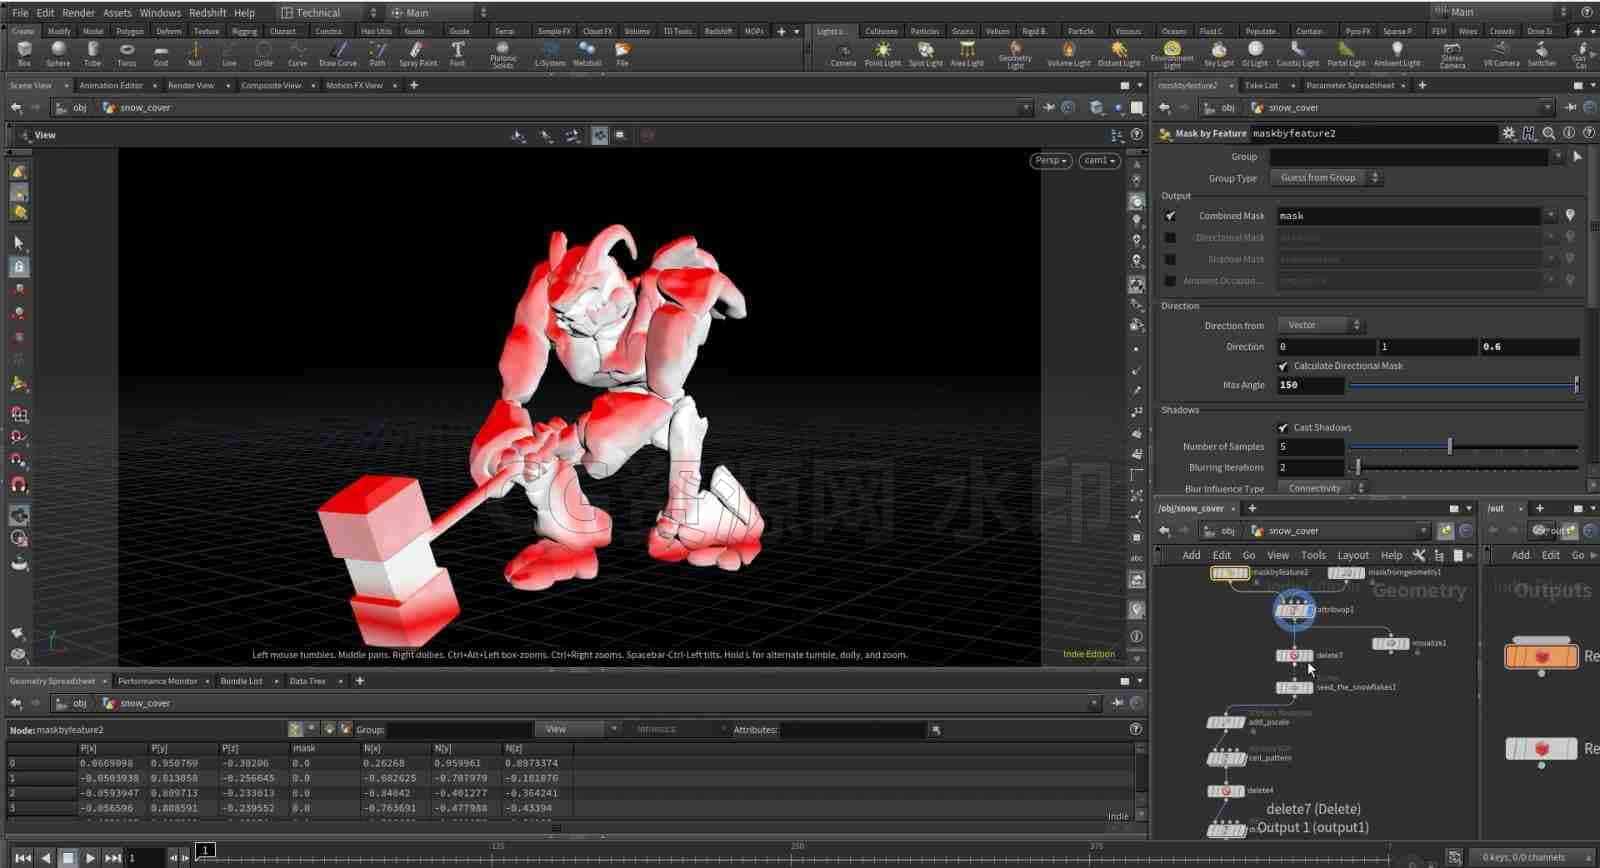Open the Render menu

point(78,12)
